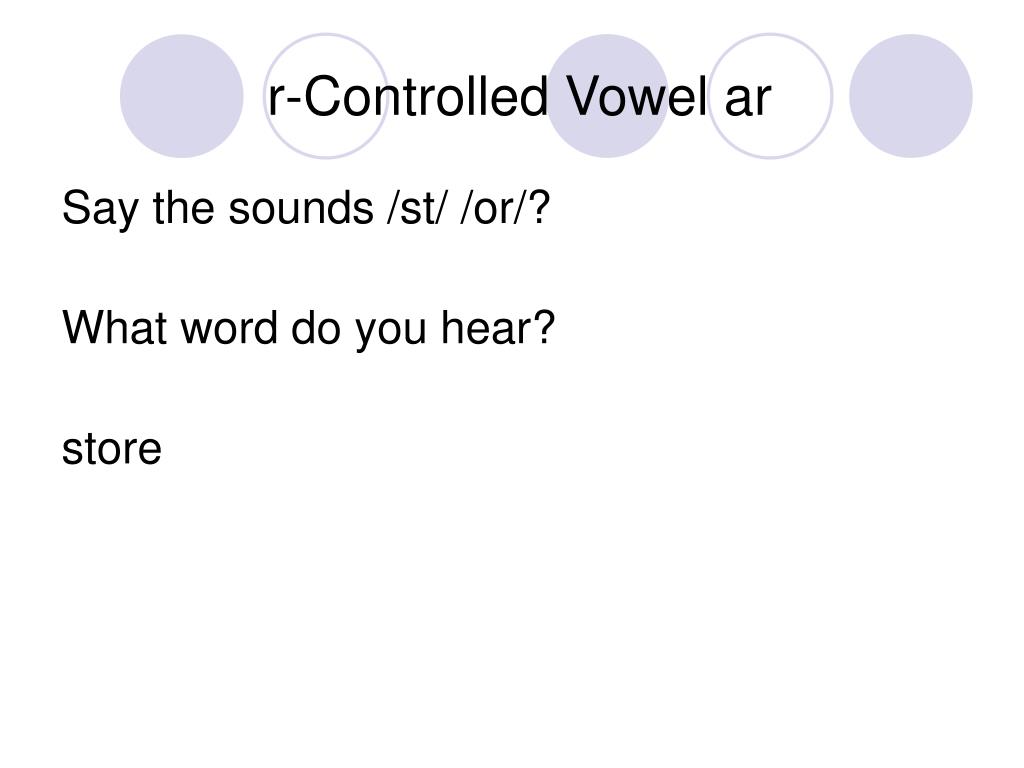Viewport: 1024px width, 768px height.
Task: Click the word 'ar' in the title
Action: 748,100
